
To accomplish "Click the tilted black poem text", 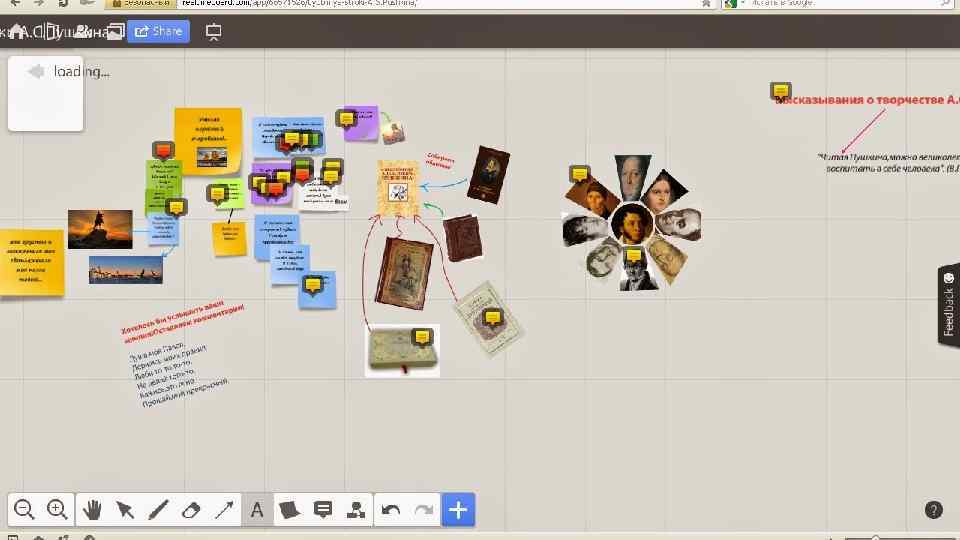I will click(178, 375).
